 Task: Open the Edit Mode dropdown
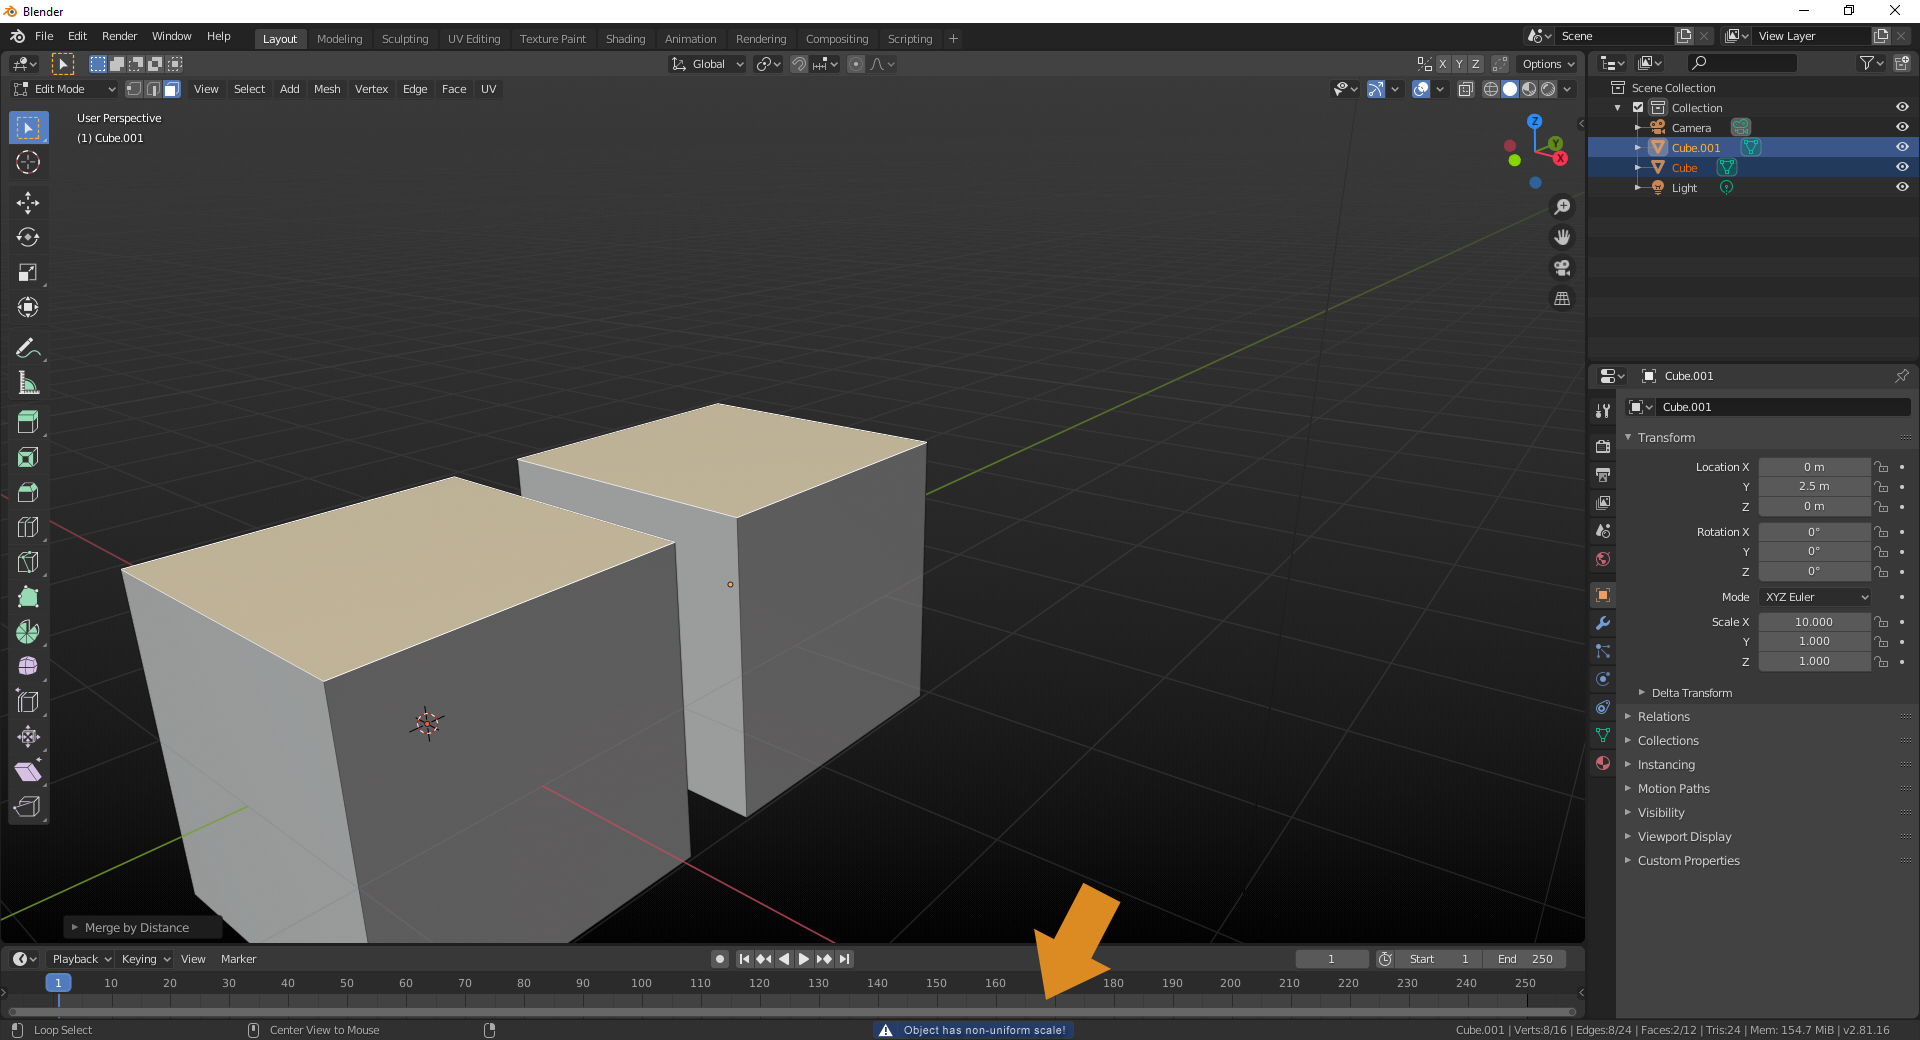(x=65, y=89)
